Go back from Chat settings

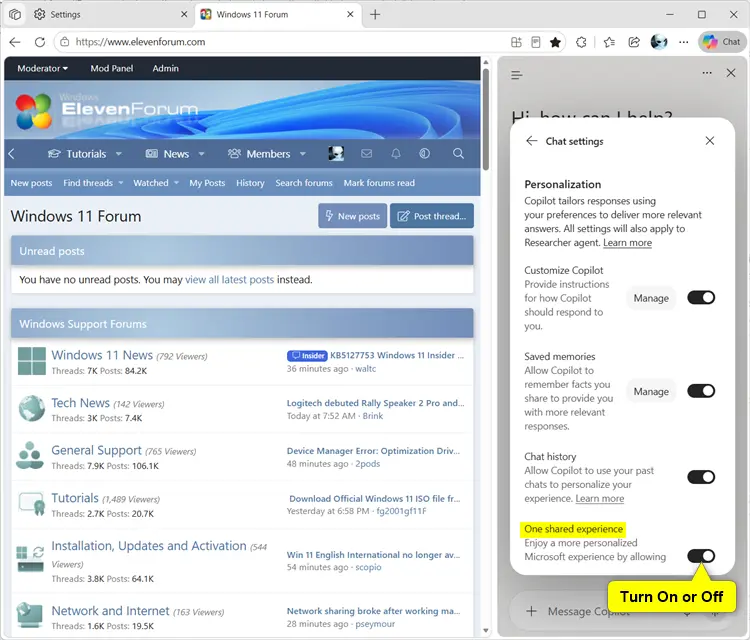(x=531, y=141)
